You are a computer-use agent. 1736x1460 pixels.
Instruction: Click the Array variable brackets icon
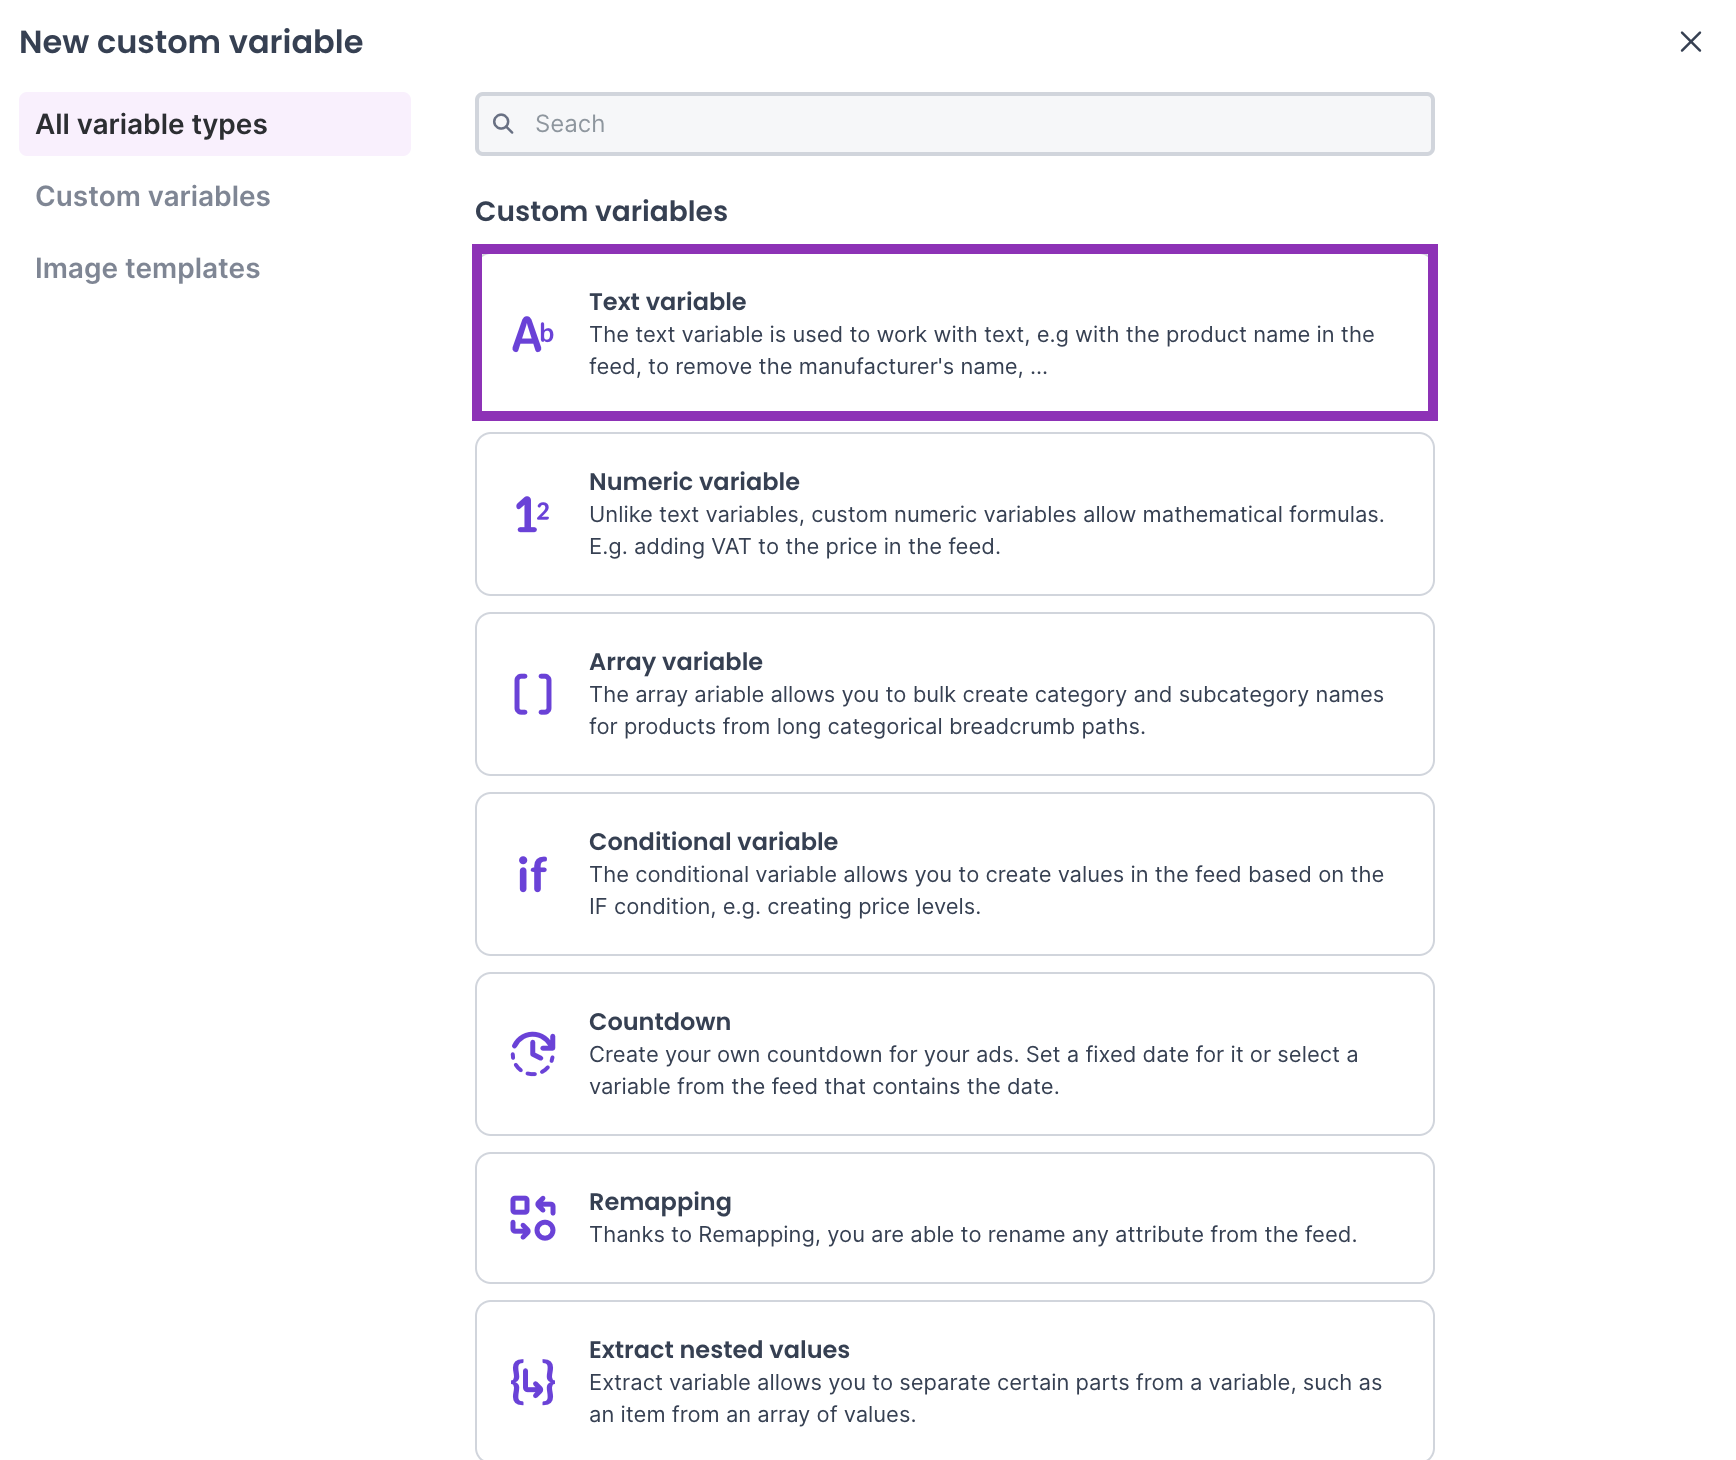click(532, 694)
